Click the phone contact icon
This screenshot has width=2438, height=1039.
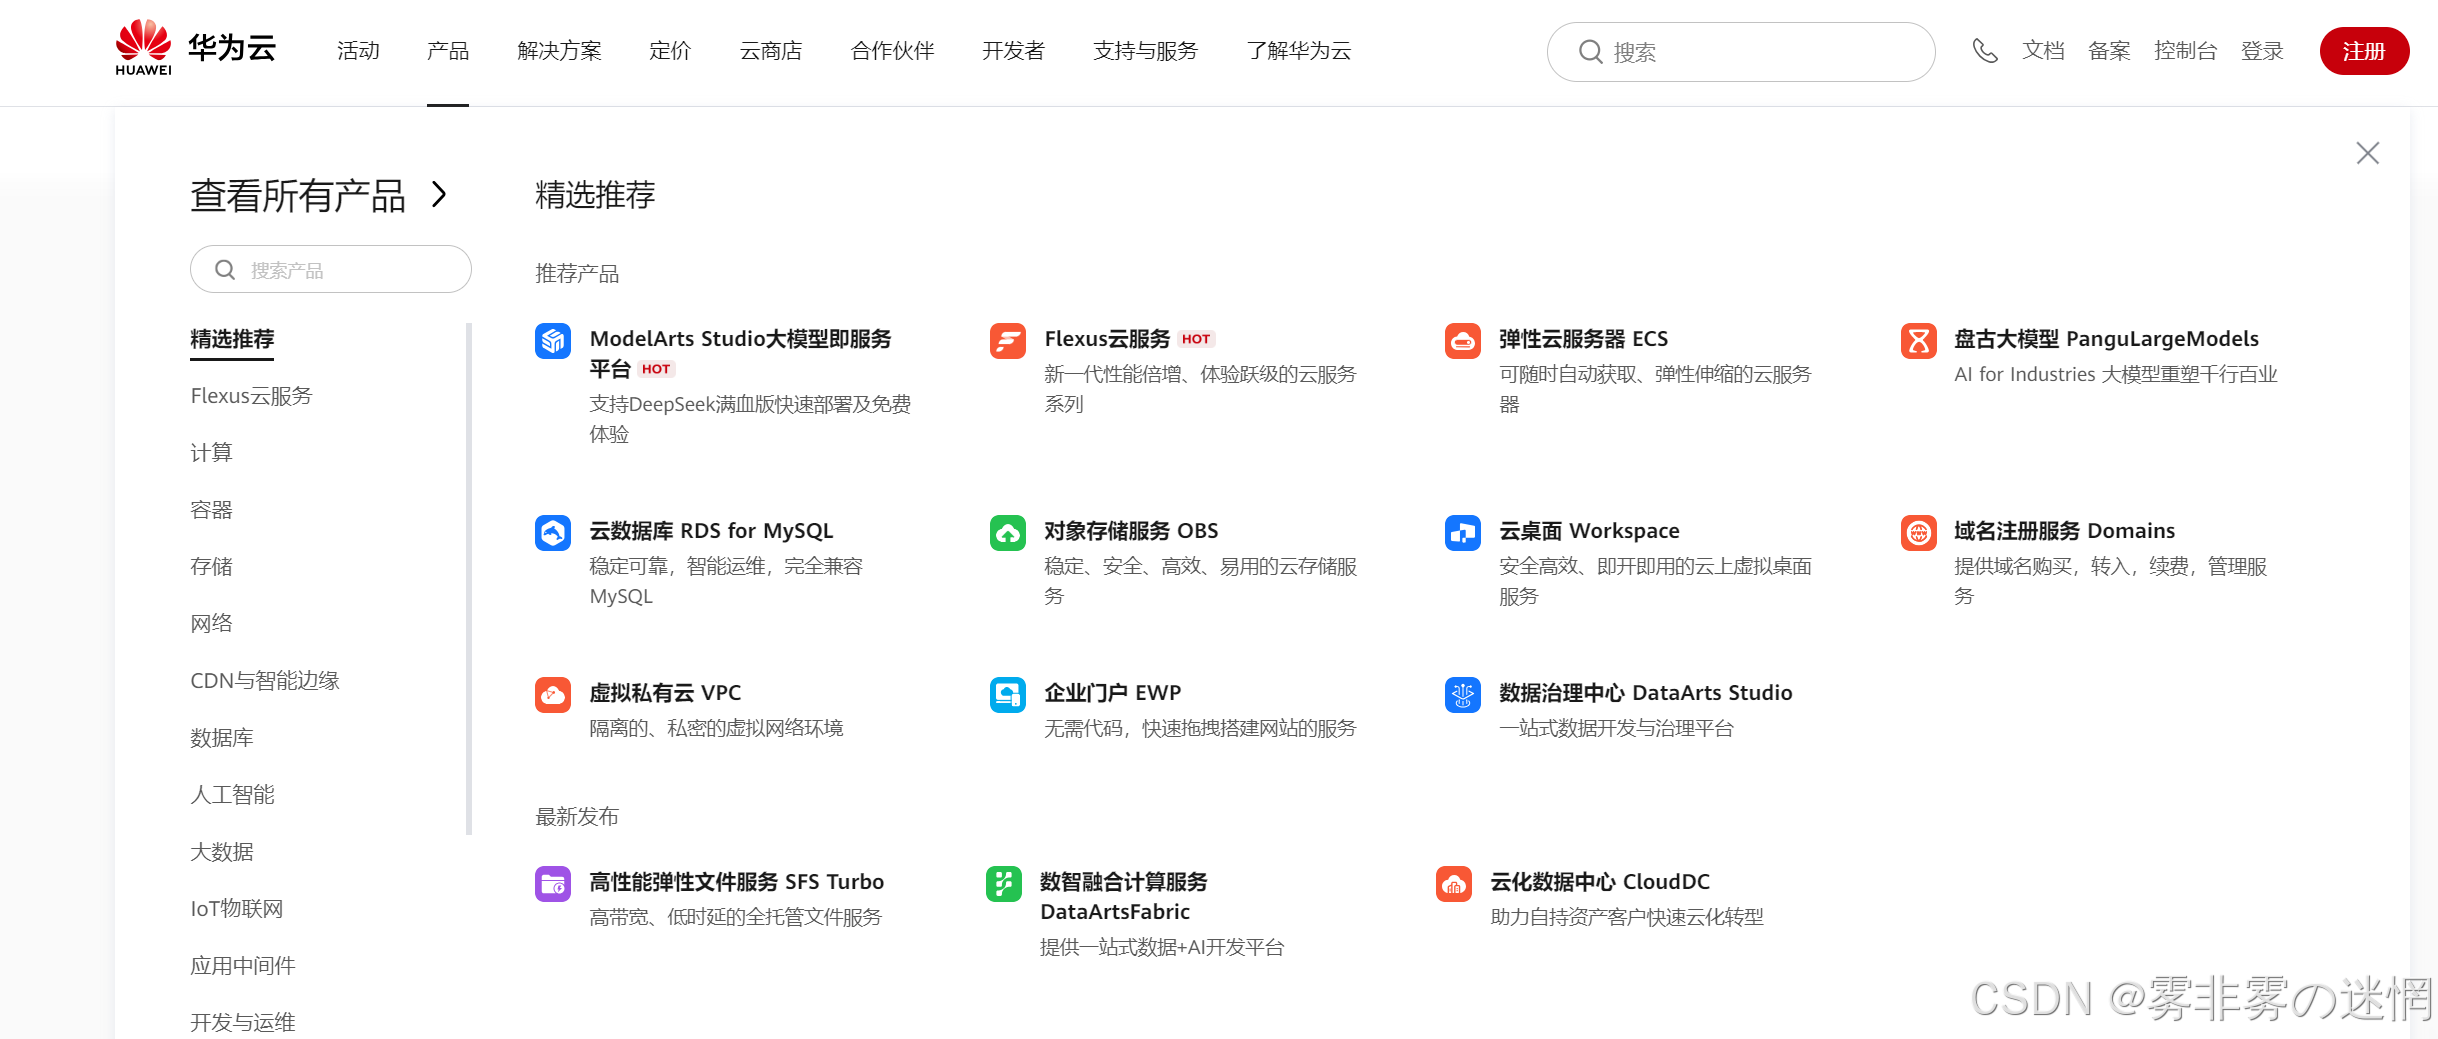click(1985, 51)
